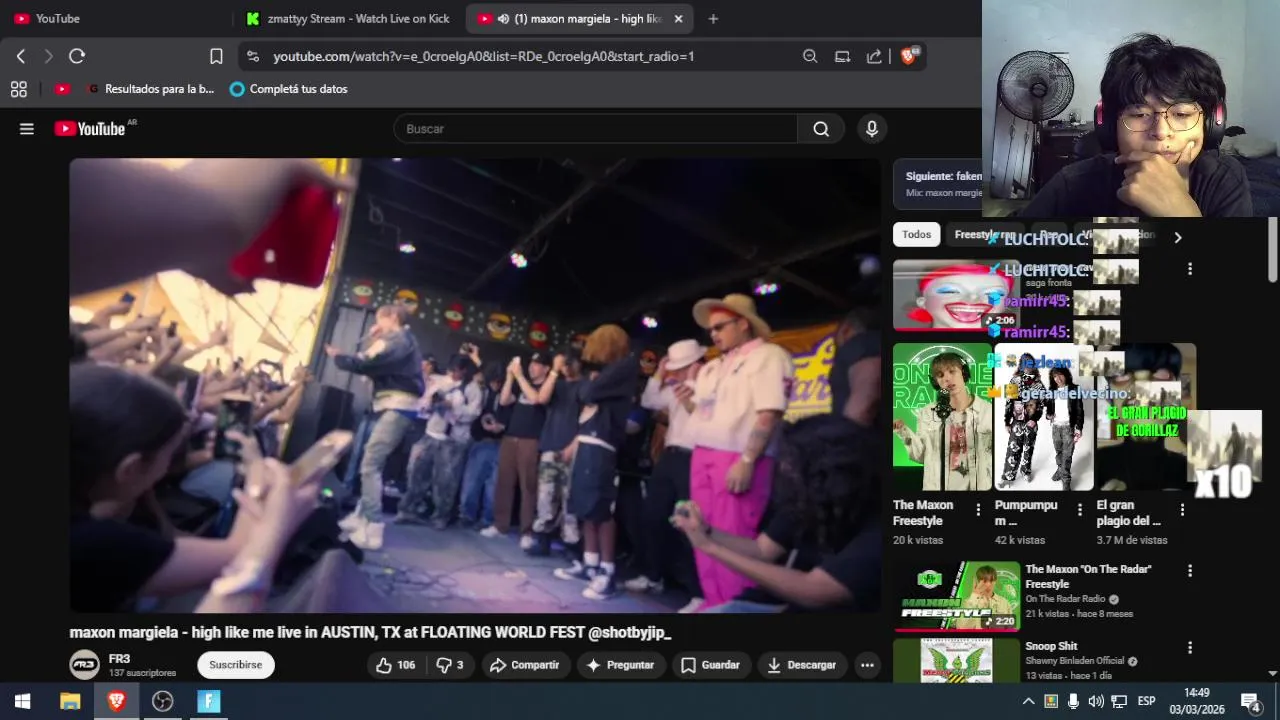Open The Maxon On The Radar thumbnail
Viewport: 1280px width, 720px height.
[x=956, y=596]
